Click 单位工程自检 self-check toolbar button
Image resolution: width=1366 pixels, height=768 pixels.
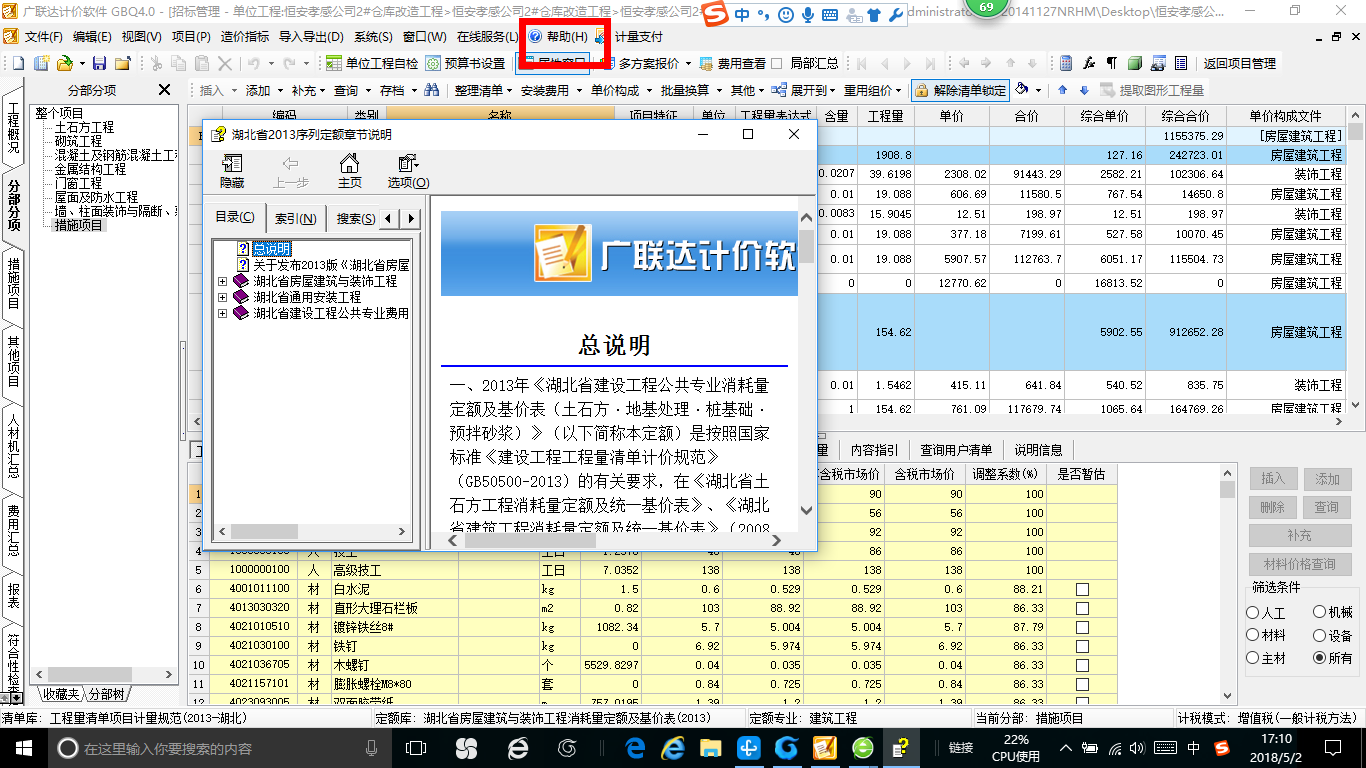coord(372,63)
